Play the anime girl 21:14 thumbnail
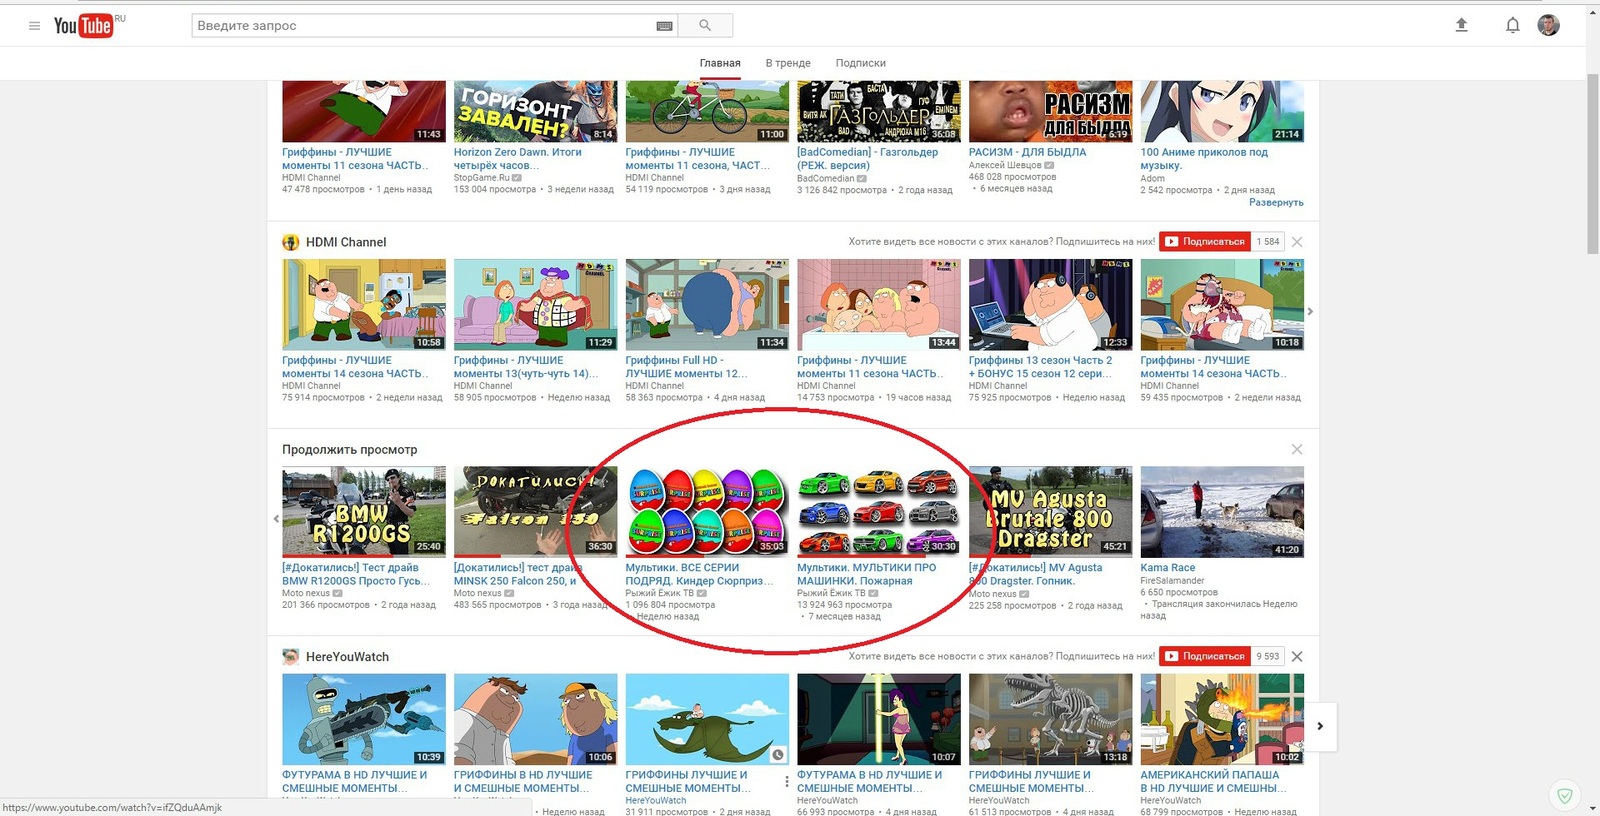Screen dimensions: 1600x816 [x=1222, y=111]
